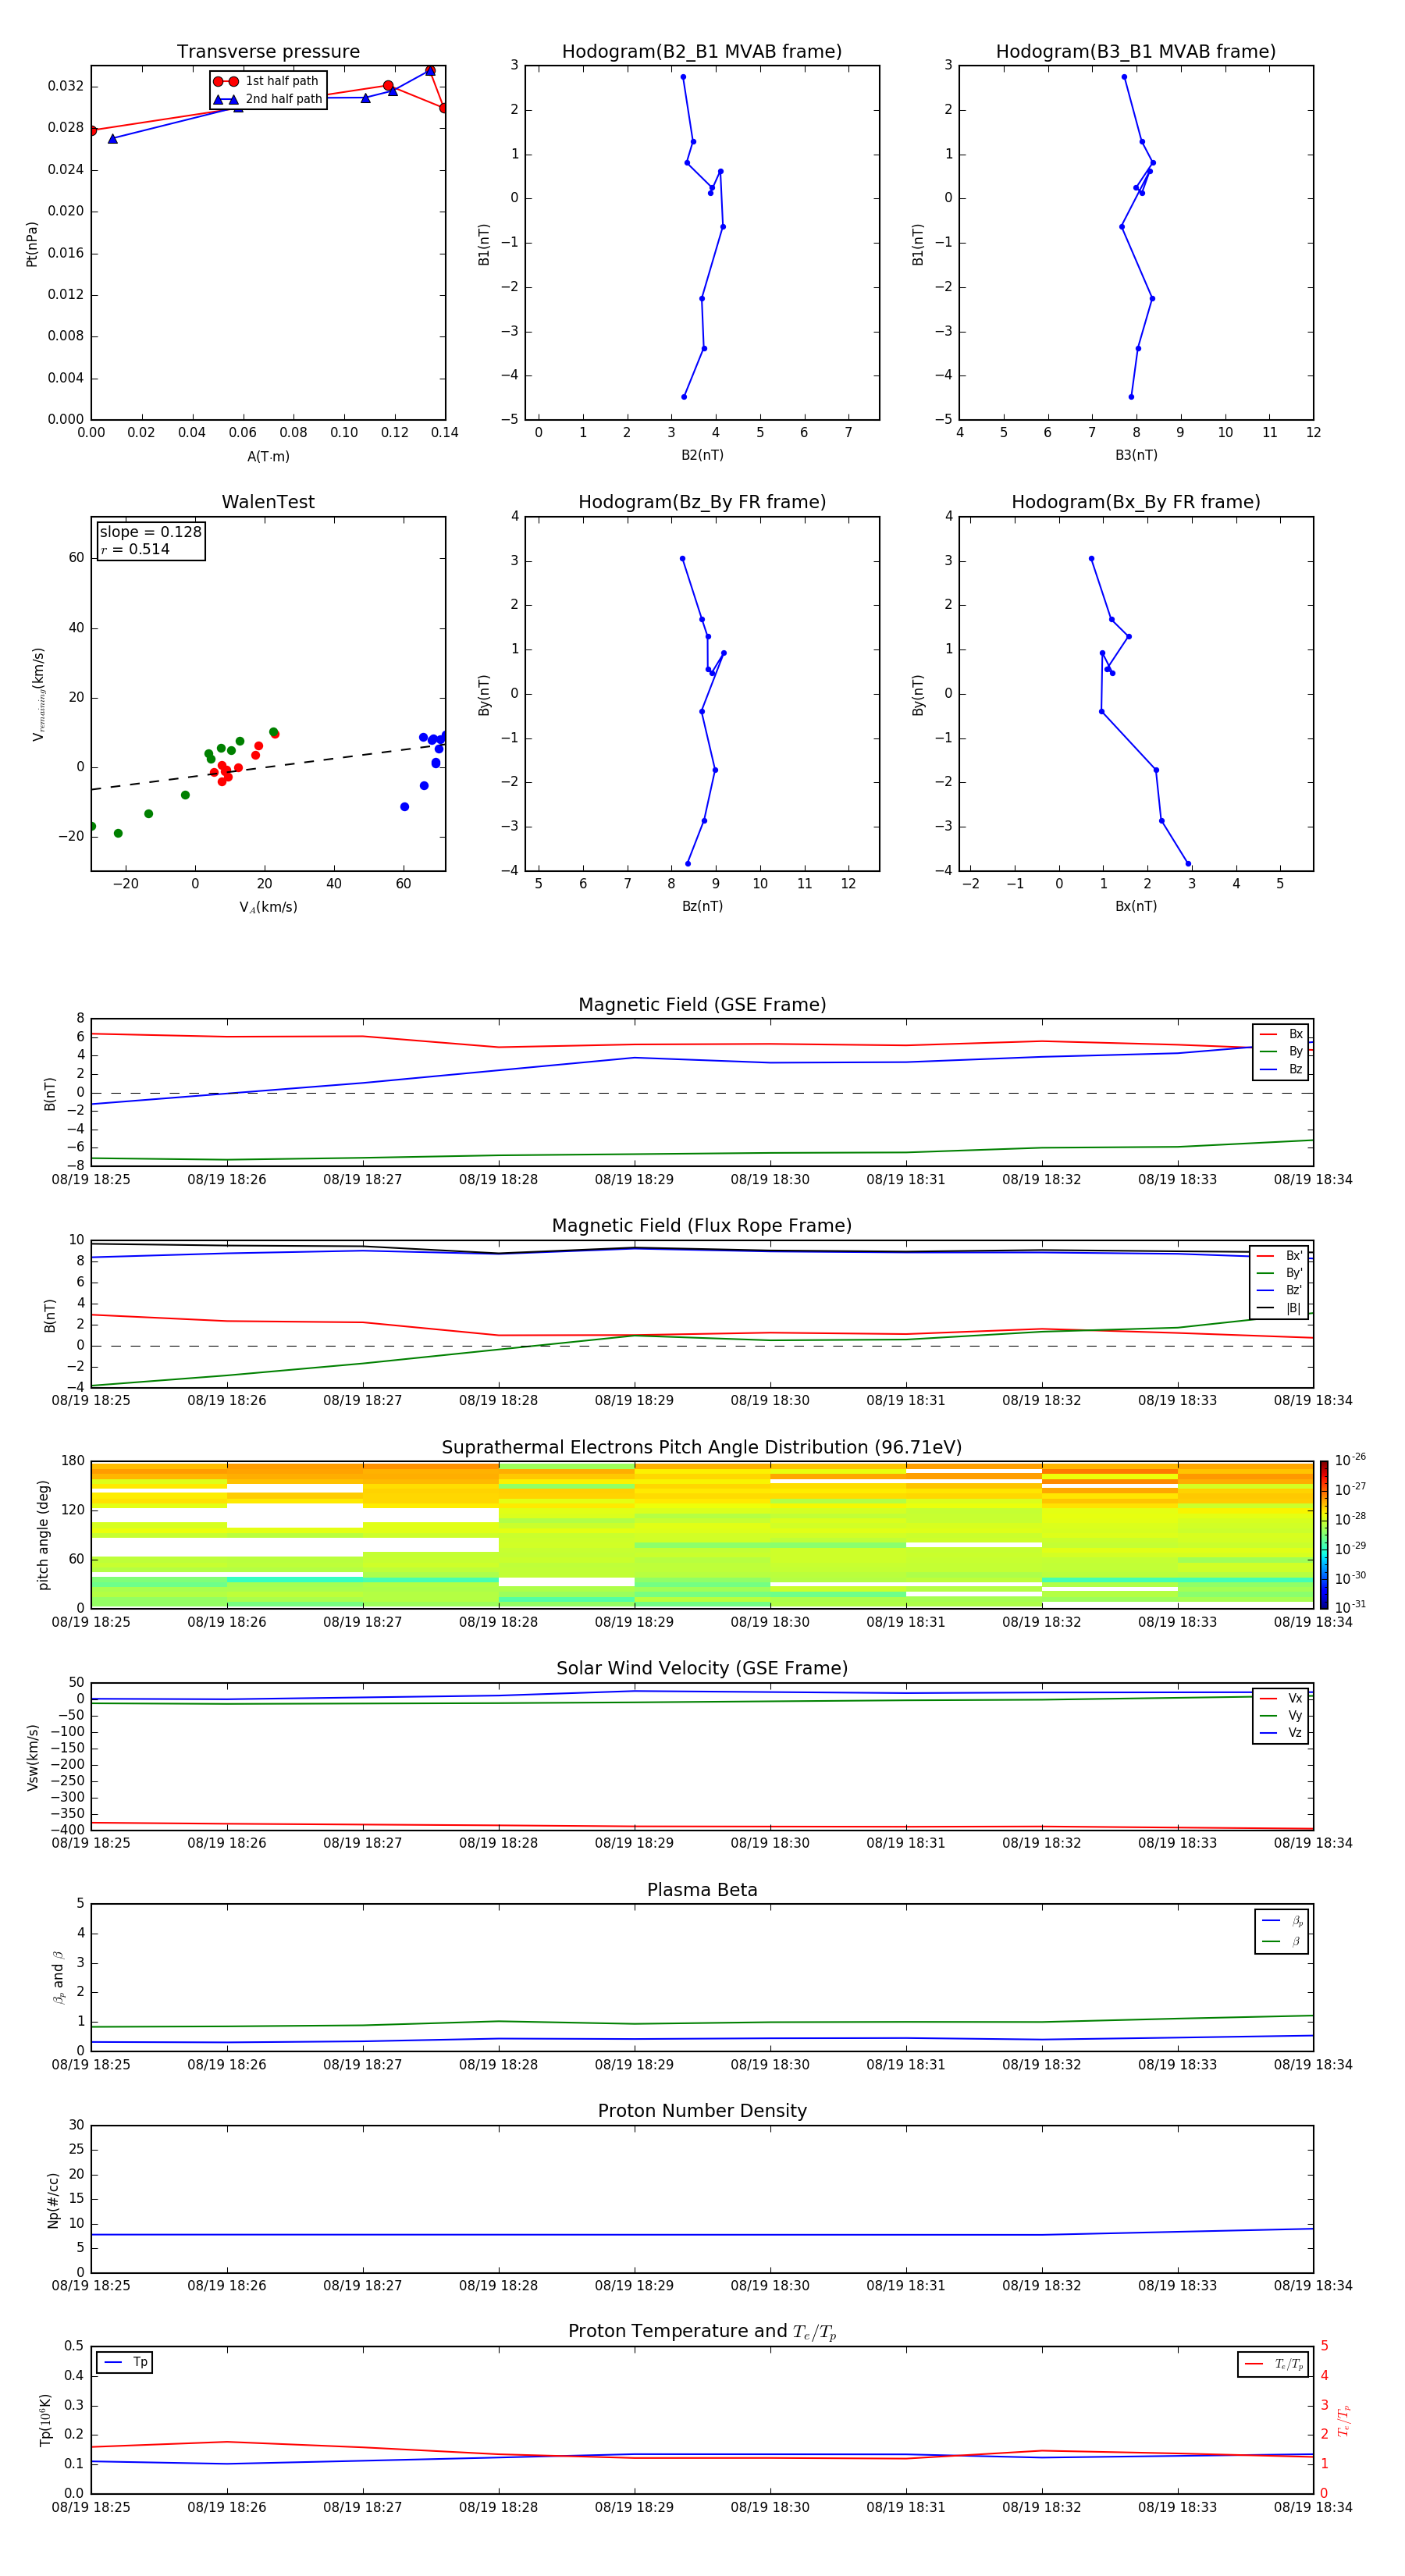
Task: Click the Bz' legend entry
Action: [x=1280, y=1290]
